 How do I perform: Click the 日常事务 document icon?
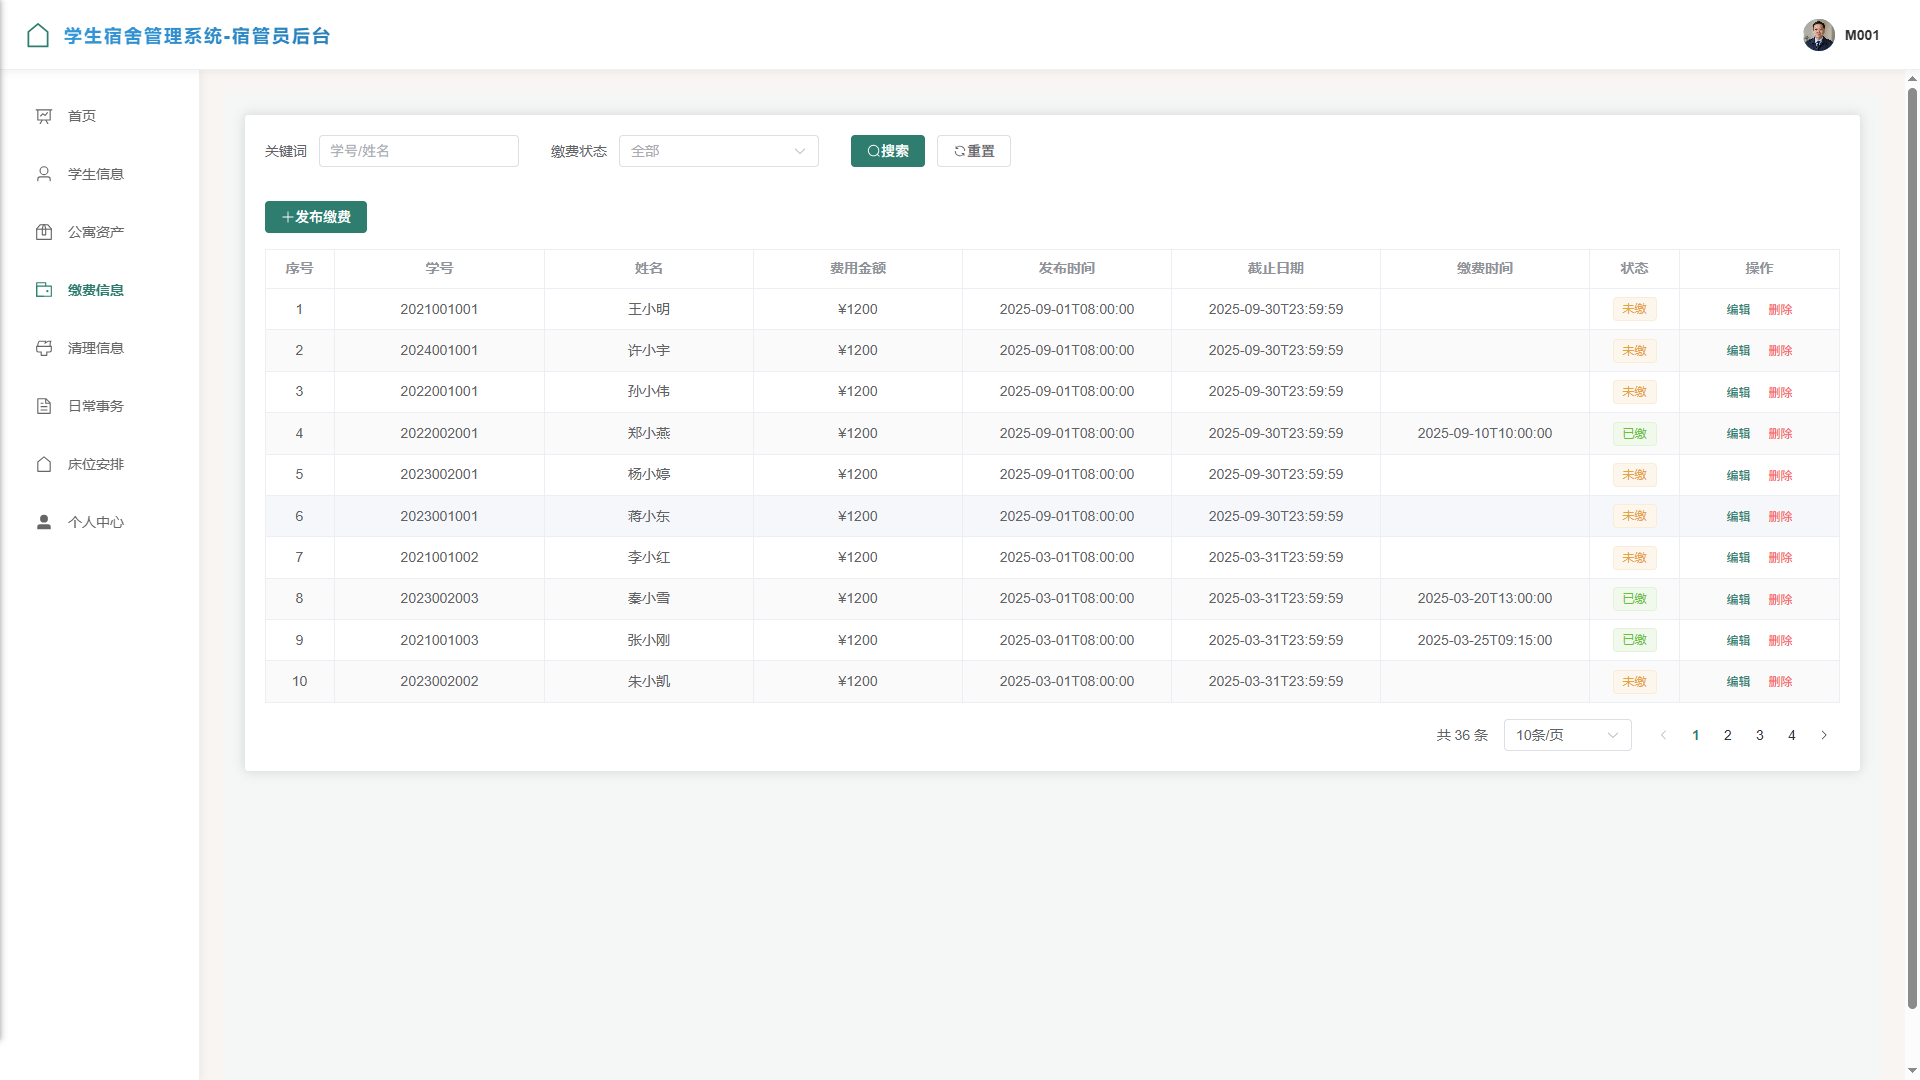click(x=44, y=406)
